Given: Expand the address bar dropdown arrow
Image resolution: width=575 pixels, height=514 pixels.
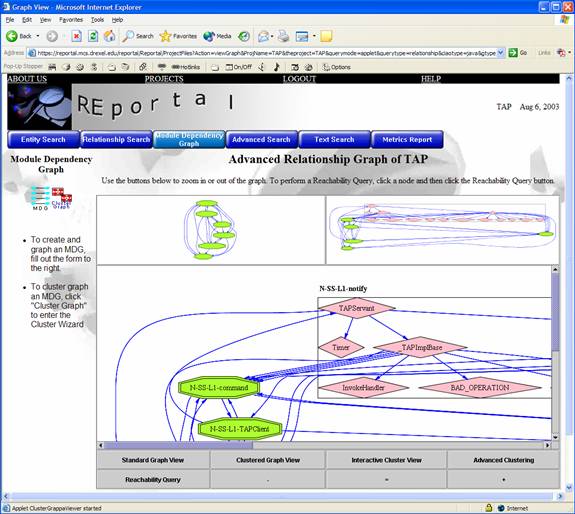Looking at the screenshot, I should tap(501, 53).
